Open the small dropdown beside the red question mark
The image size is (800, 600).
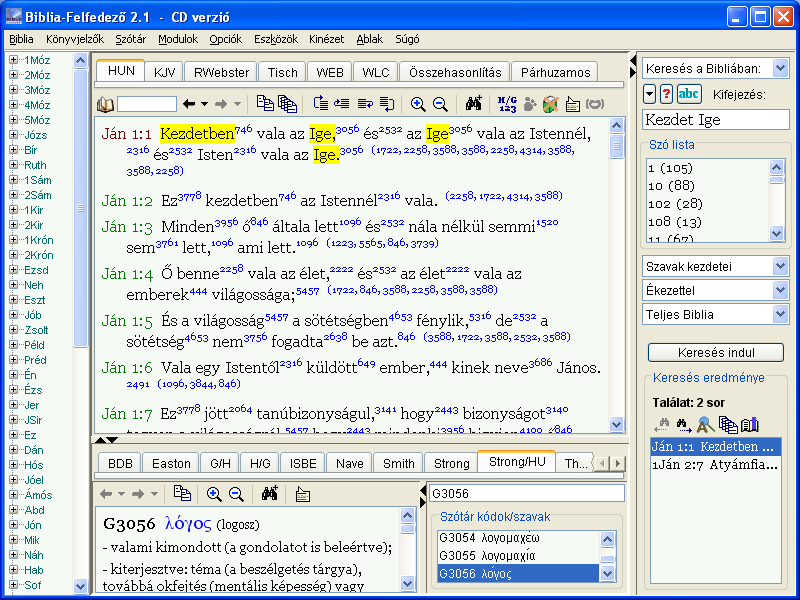649,94
